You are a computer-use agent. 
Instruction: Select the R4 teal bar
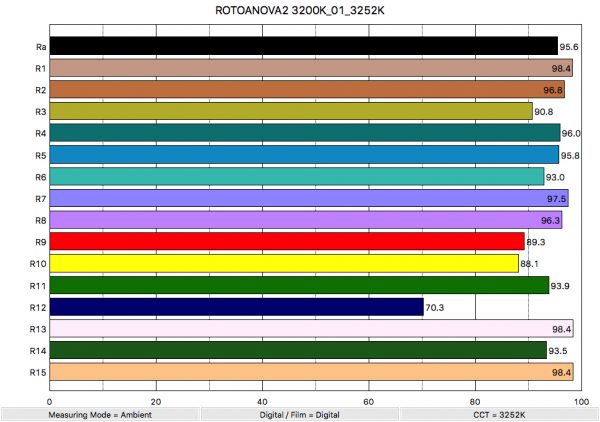tap(305, 133)
